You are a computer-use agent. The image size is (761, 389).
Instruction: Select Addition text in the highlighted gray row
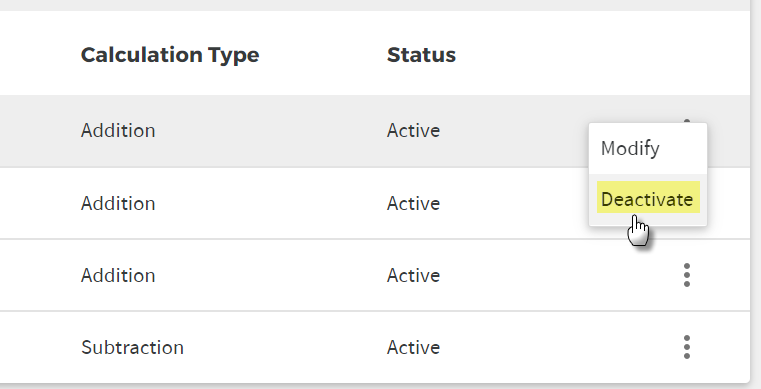[118, 130]
